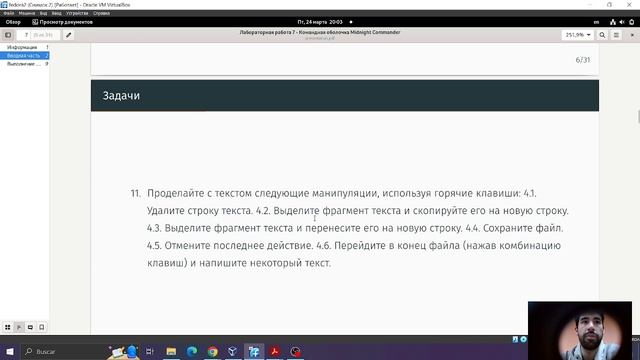Click the search highlights illustration in Buscar
Viewport: 640px width, 360px height.
123,352
